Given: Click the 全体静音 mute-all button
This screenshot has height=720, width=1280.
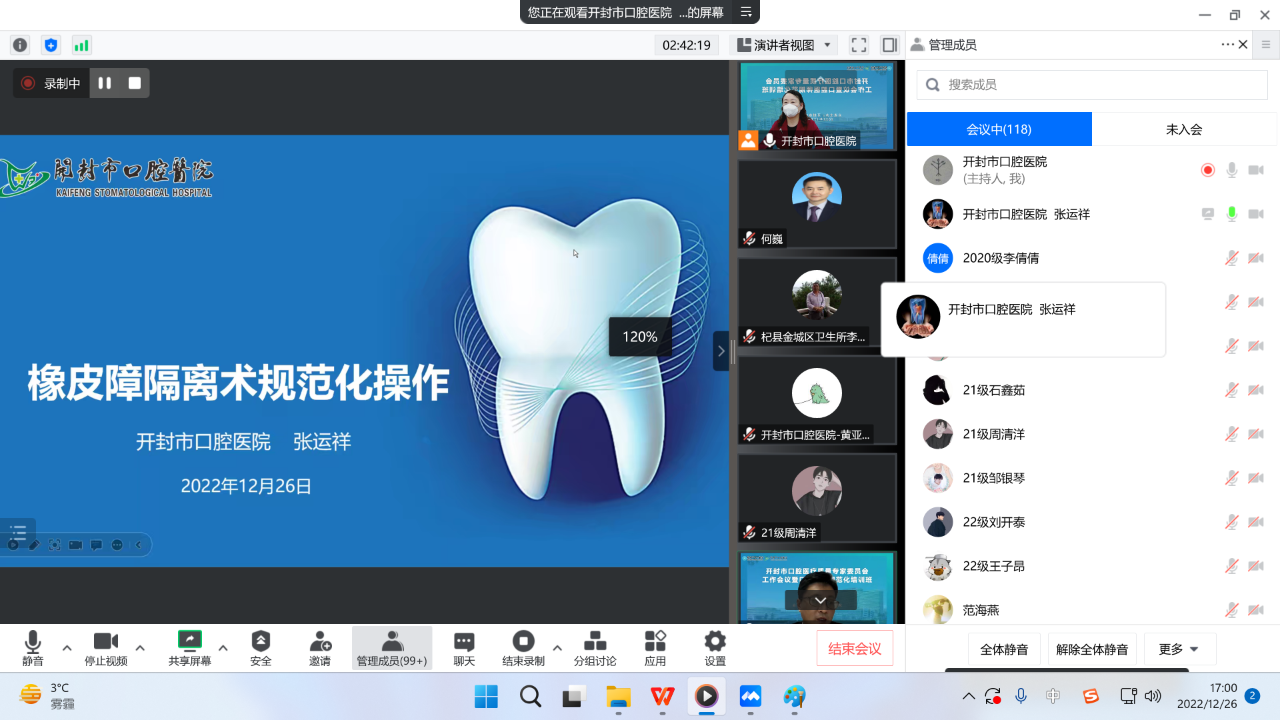Looking at the screenshot, I should pyautogui.click(x=1003, y=648).
